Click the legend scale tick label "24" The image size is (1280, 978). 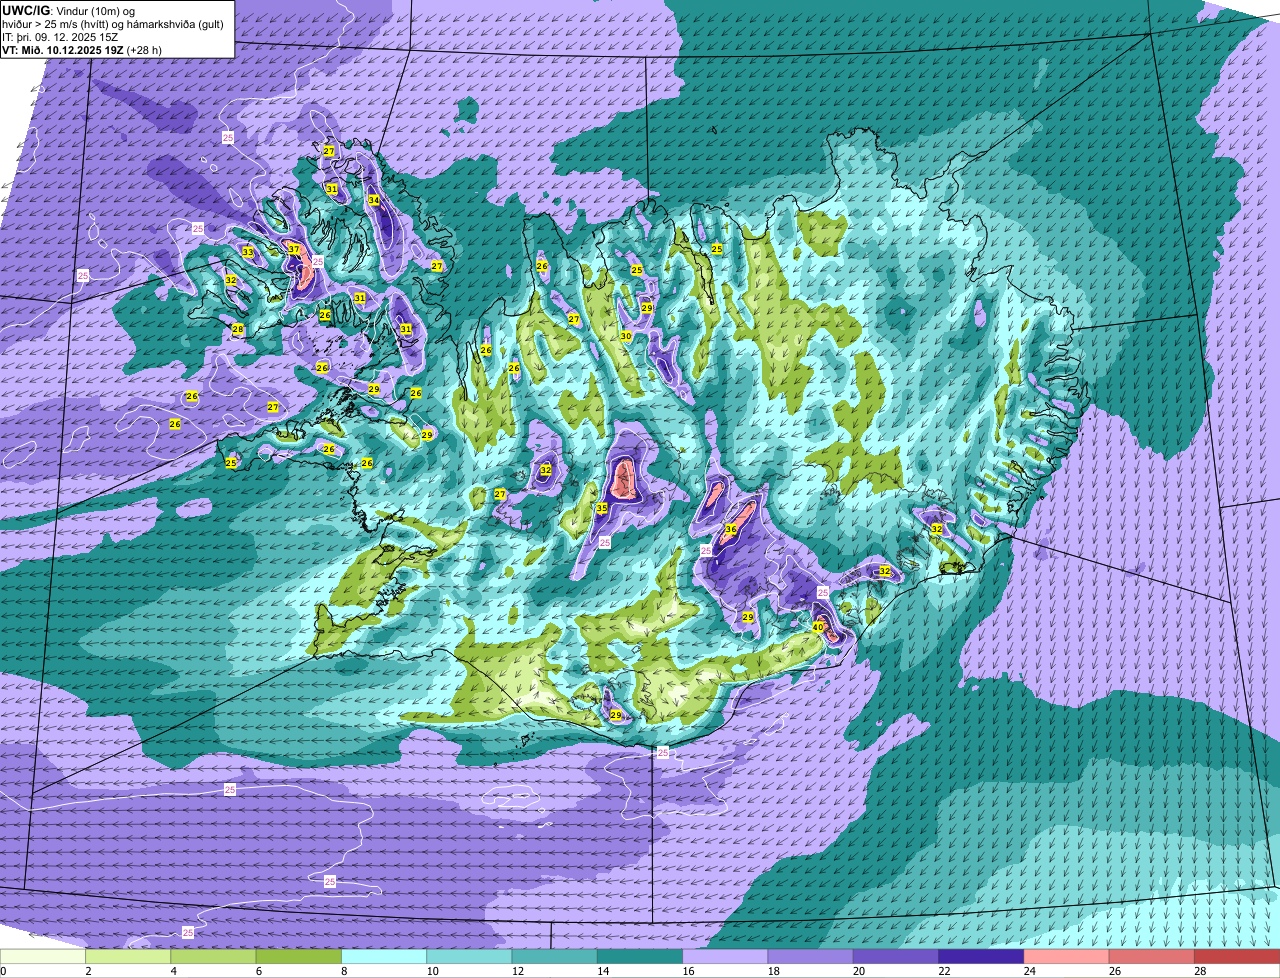pyautogui.click(x=1028, y=971)
